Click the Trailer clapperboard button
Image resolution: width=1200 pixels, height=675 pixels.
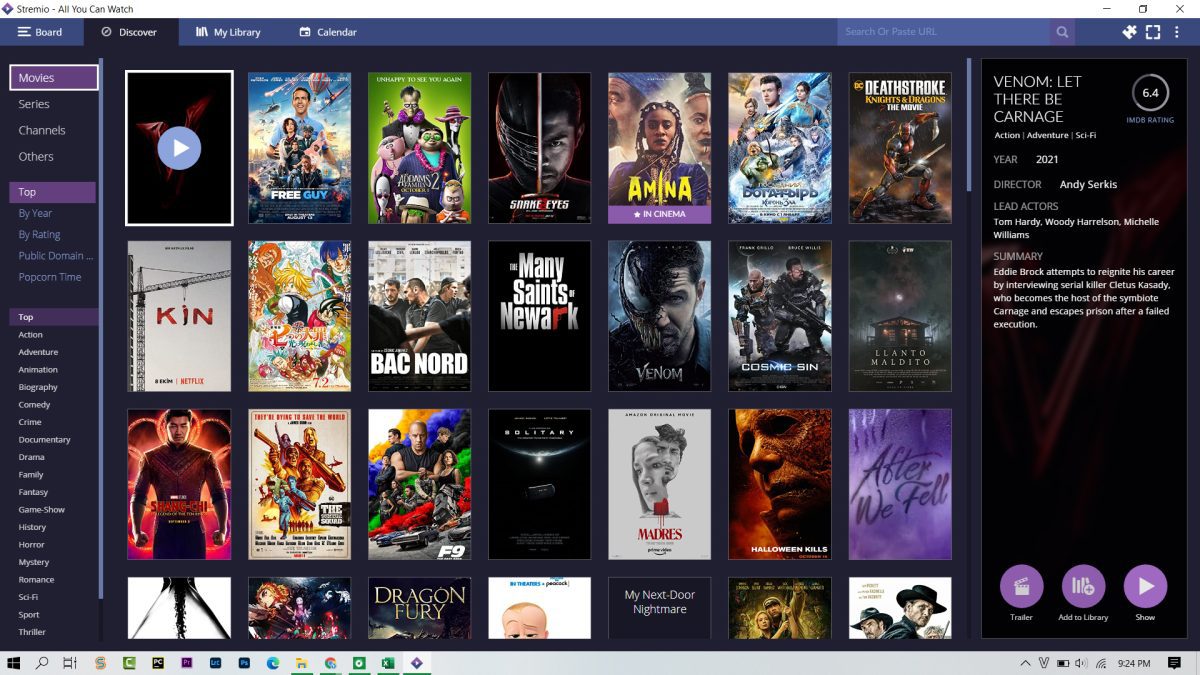pyautogui.click(x=1021, y=587)
